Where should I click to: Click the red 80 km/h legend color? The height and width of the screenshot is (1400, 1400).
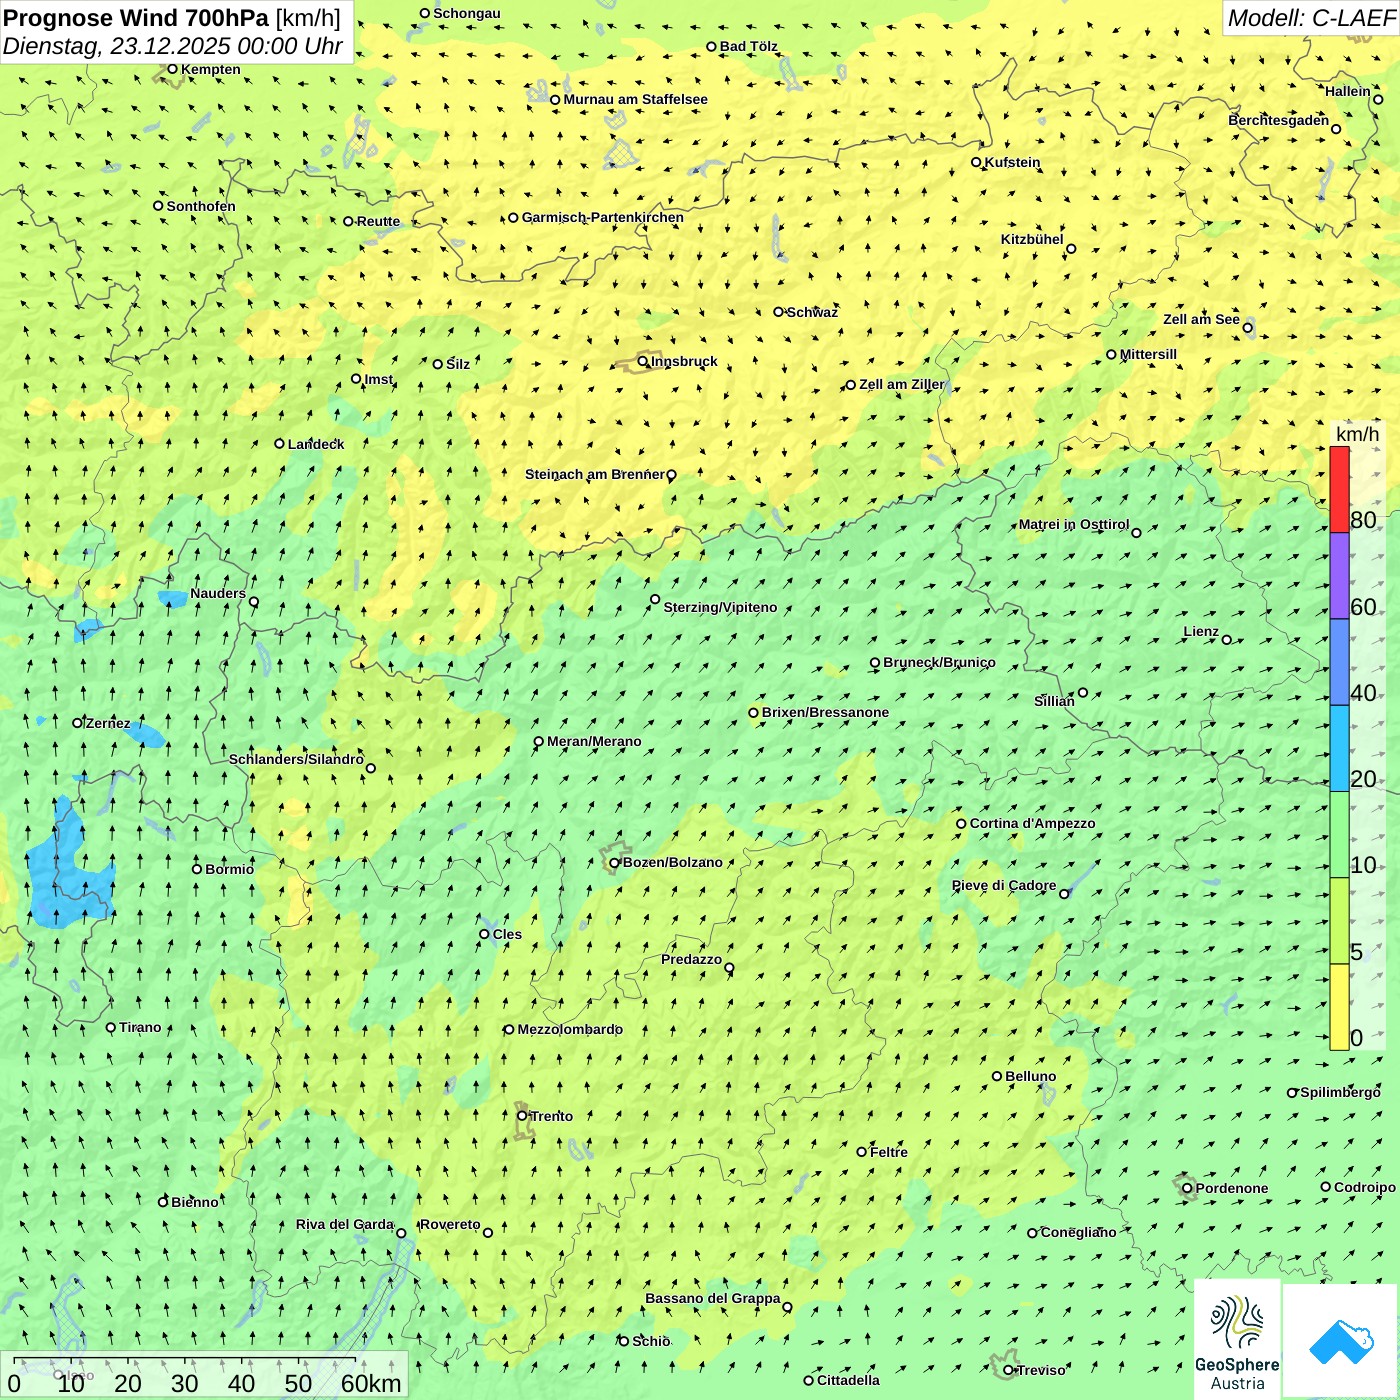(1339, 489)
